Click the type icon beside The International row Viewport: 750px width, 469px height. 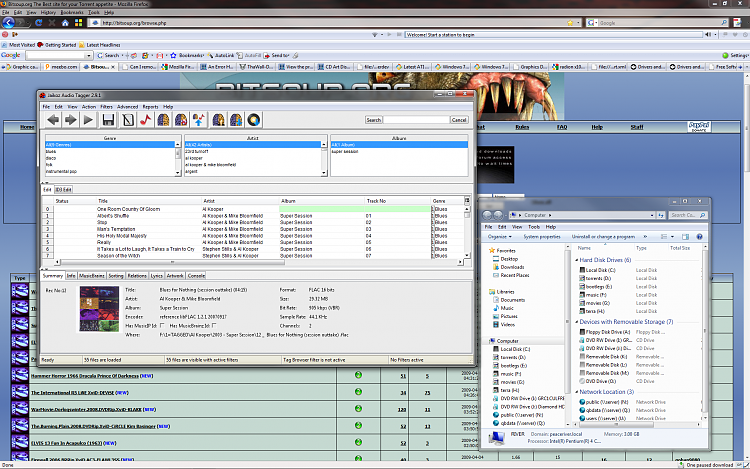point(20,392)
